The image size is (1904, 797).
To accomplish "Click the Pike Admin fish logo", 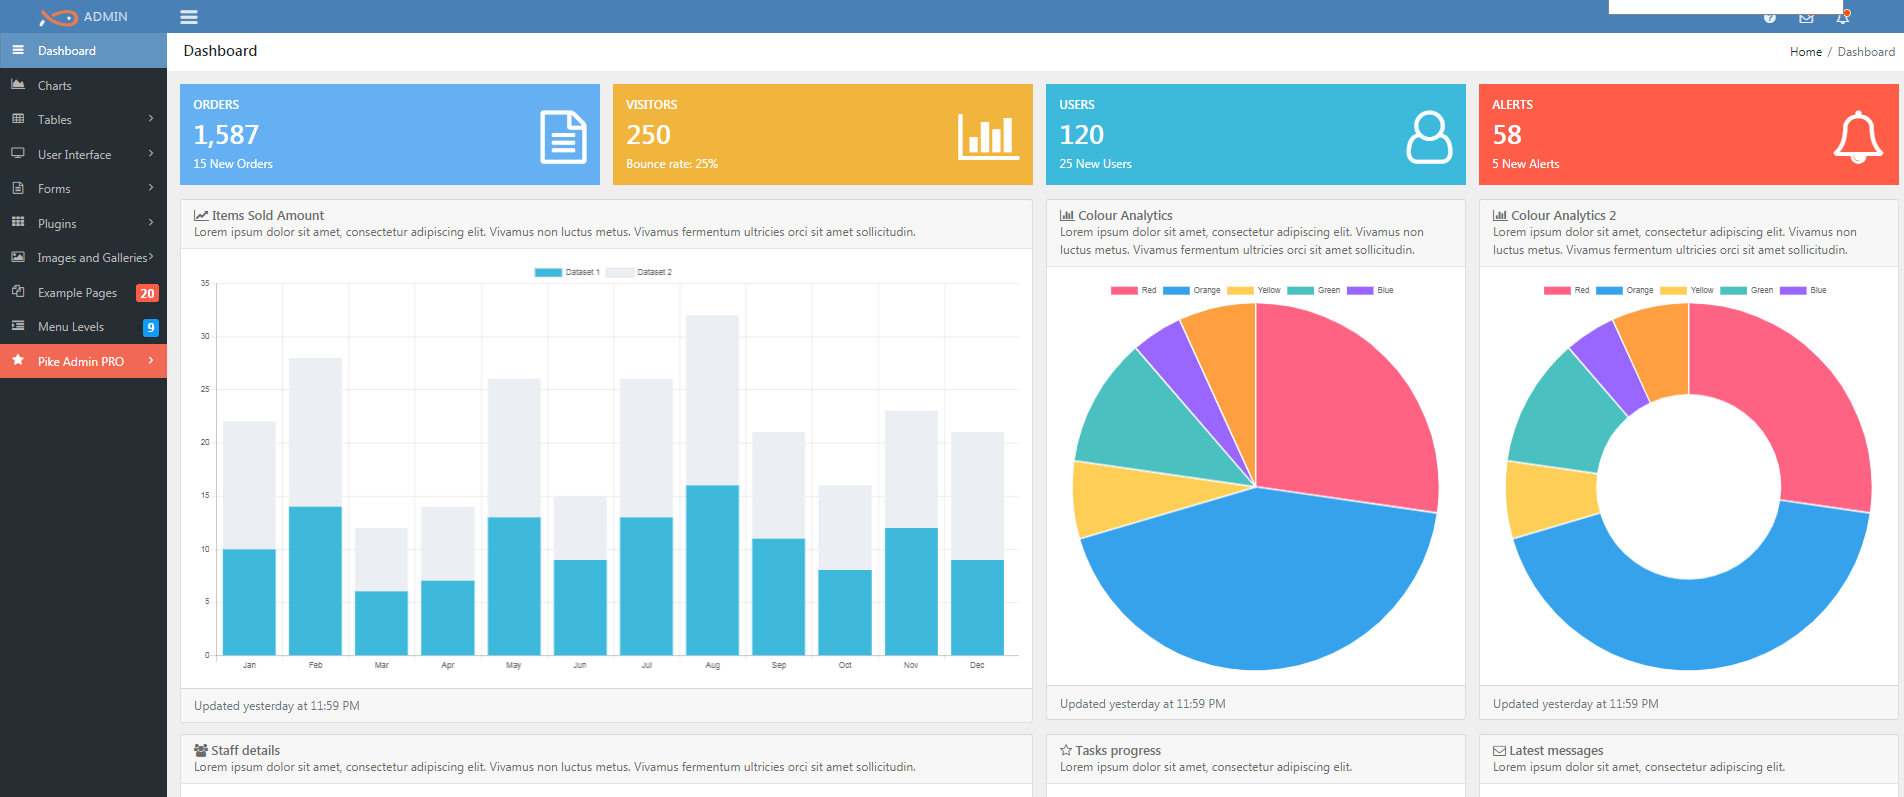I will pos(58,17).
